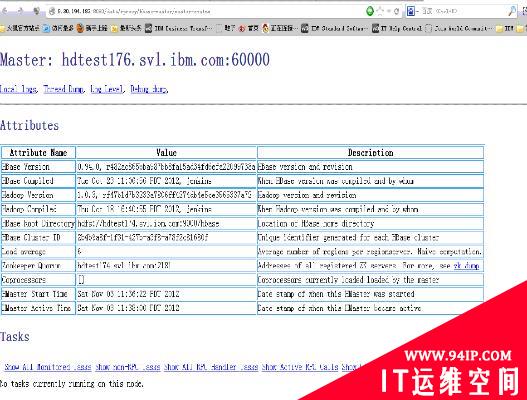The width and height of the screenshot is (527, 400).
Task: Click the reload page icon in address bar
Action: (397, 11)
